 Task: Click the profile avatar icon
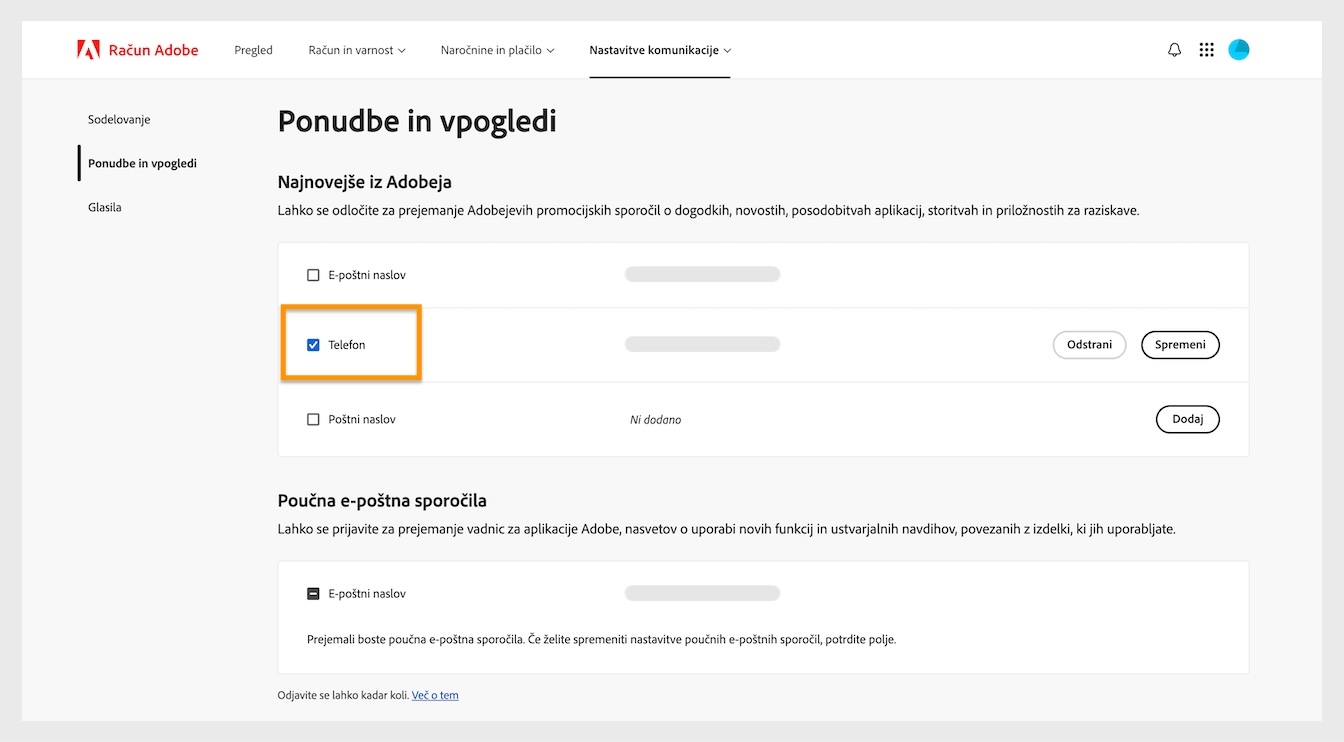click(1239, 49)
